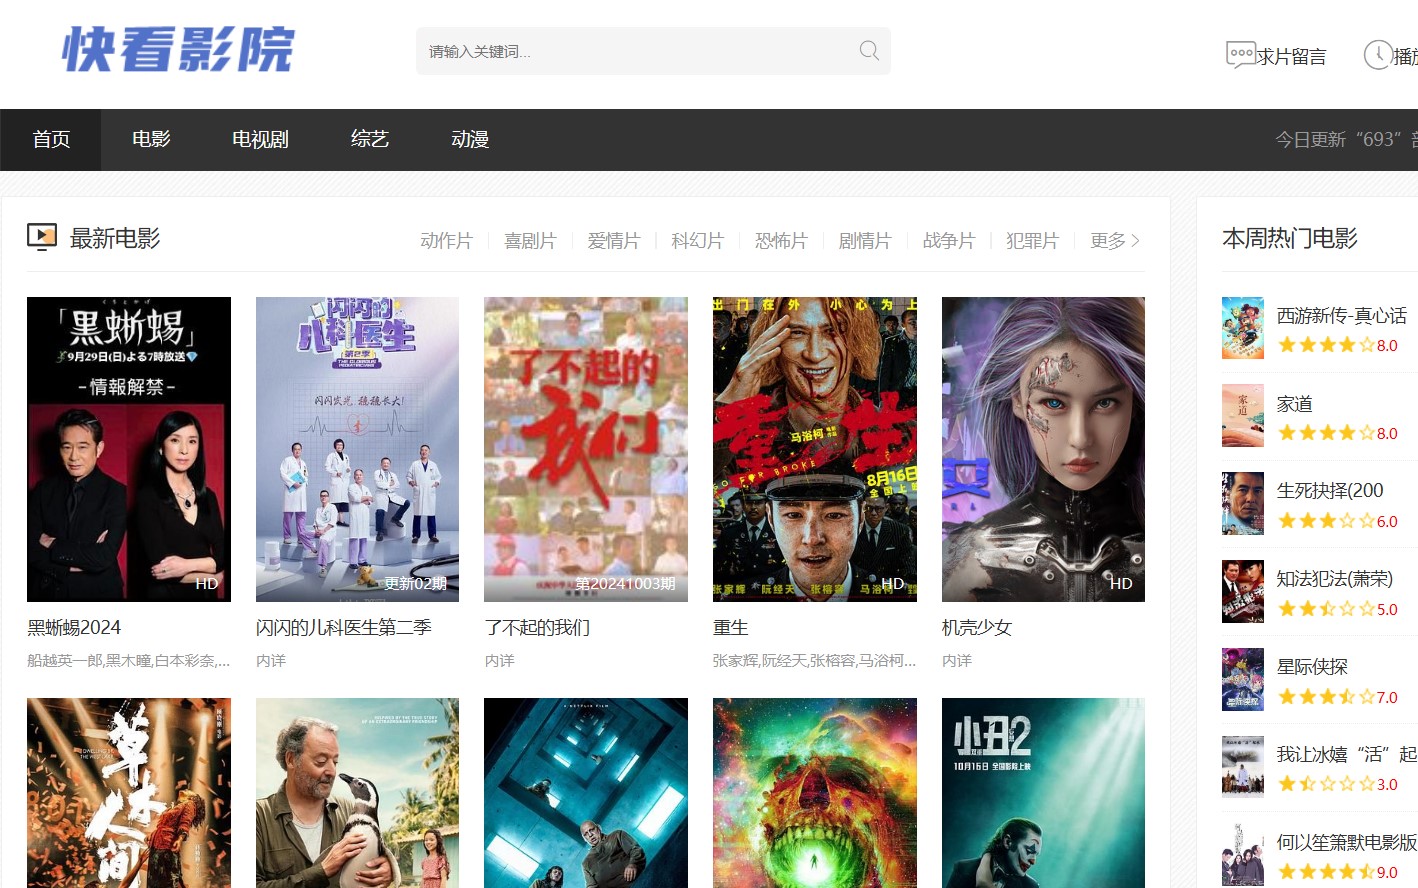This screenshot has height=888, width=1418.
Task: Open 我让冰嬉"活"起 in hot list
Action: click(x=1347, y=754)
